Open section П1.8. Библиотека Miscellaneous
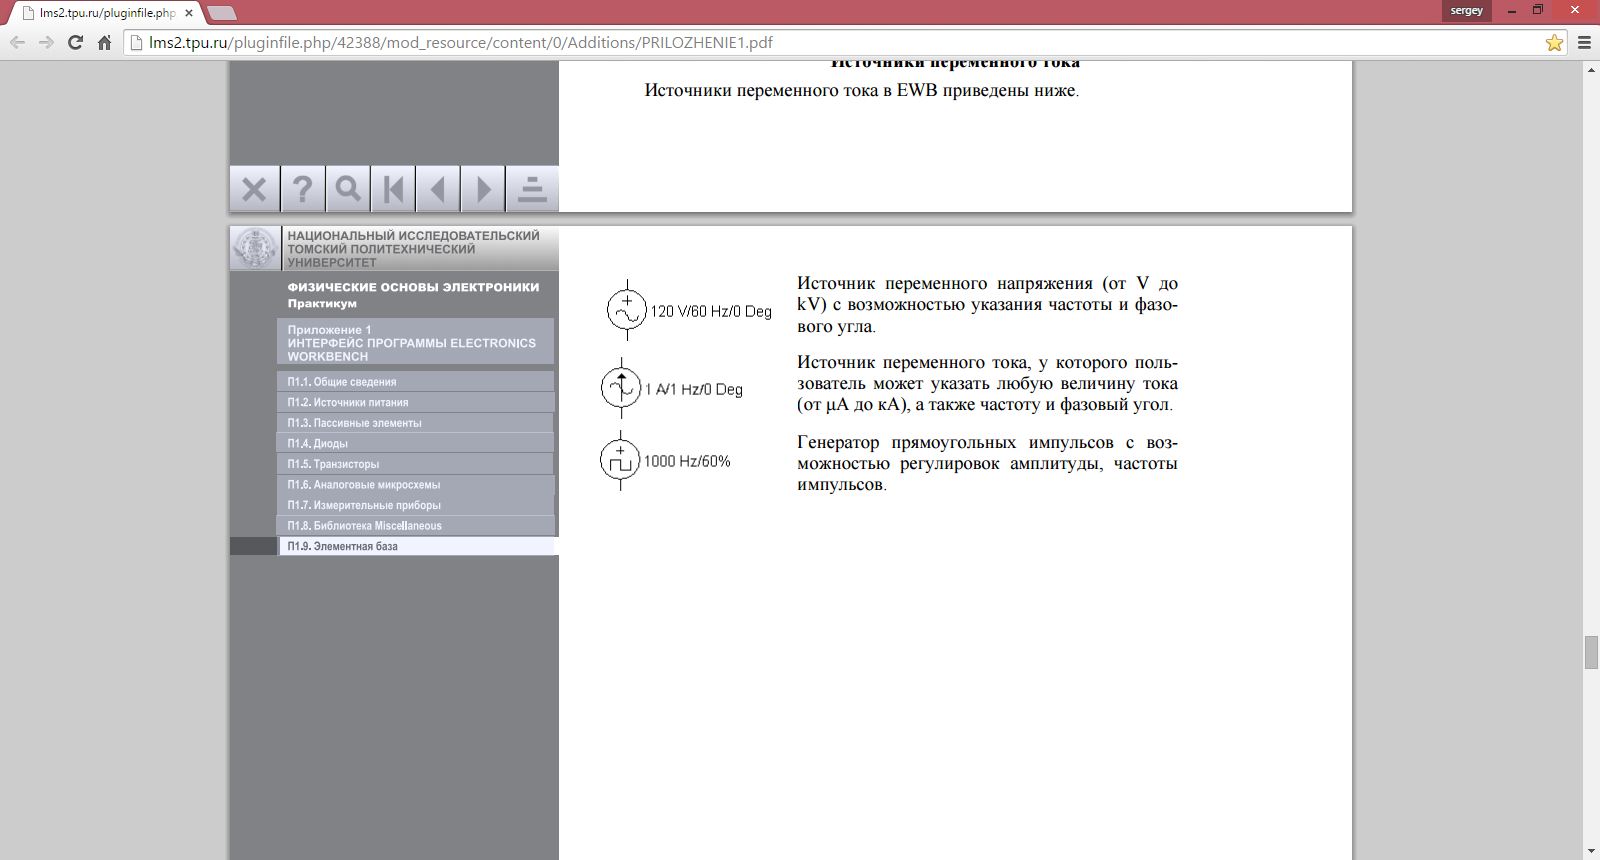 pos(415,525)
